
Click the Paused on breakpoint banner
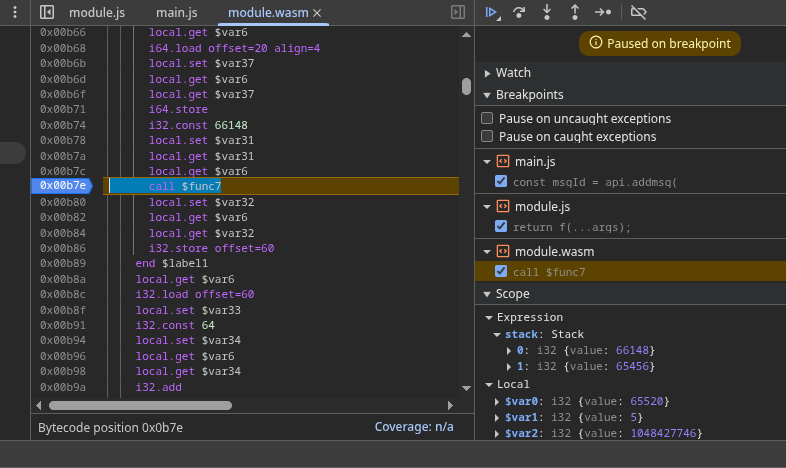tap(660, 44)
